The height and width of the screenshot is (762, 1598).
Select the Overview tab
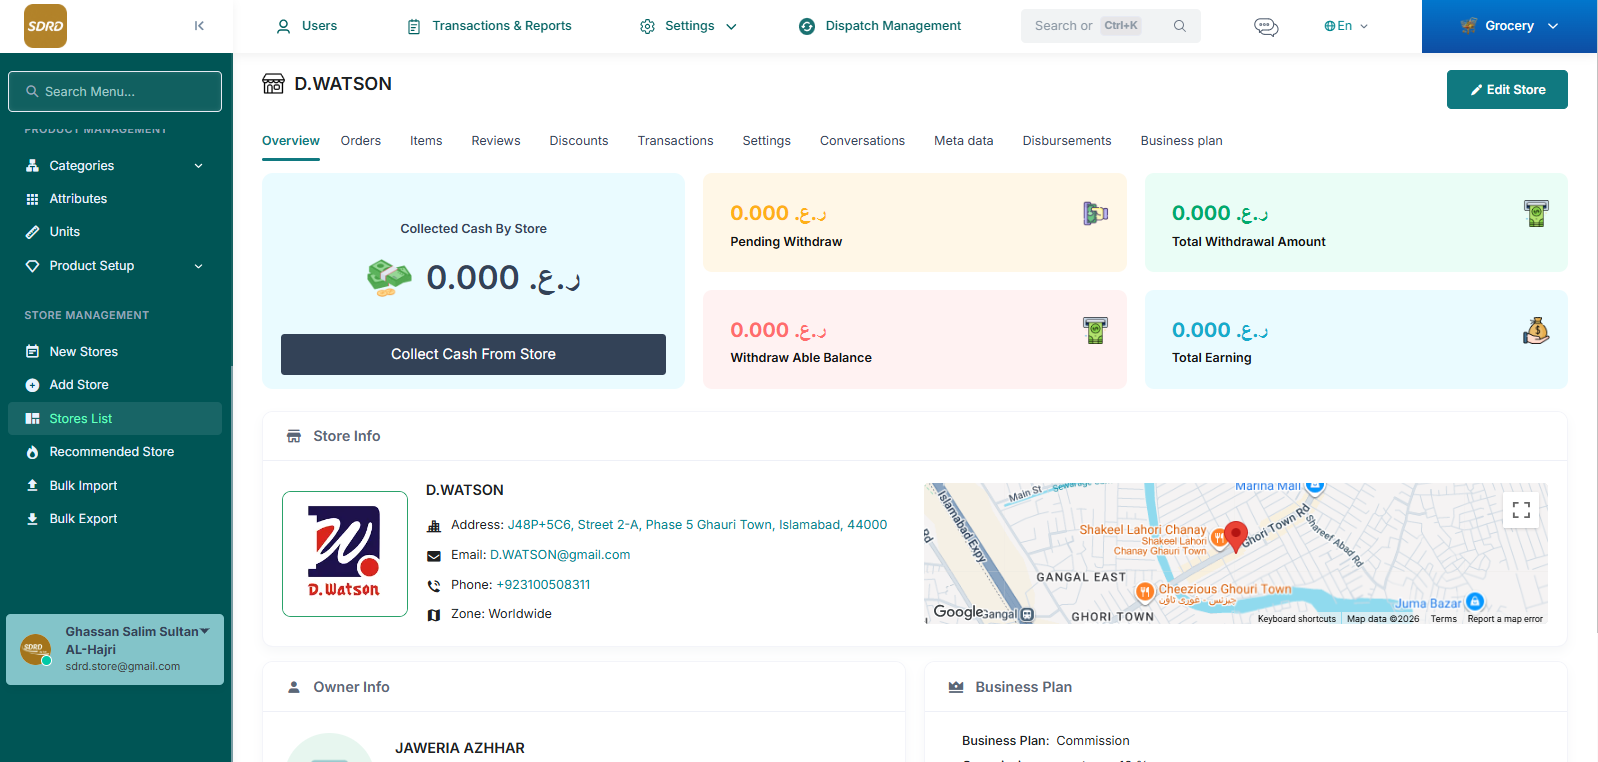(291, 141)
